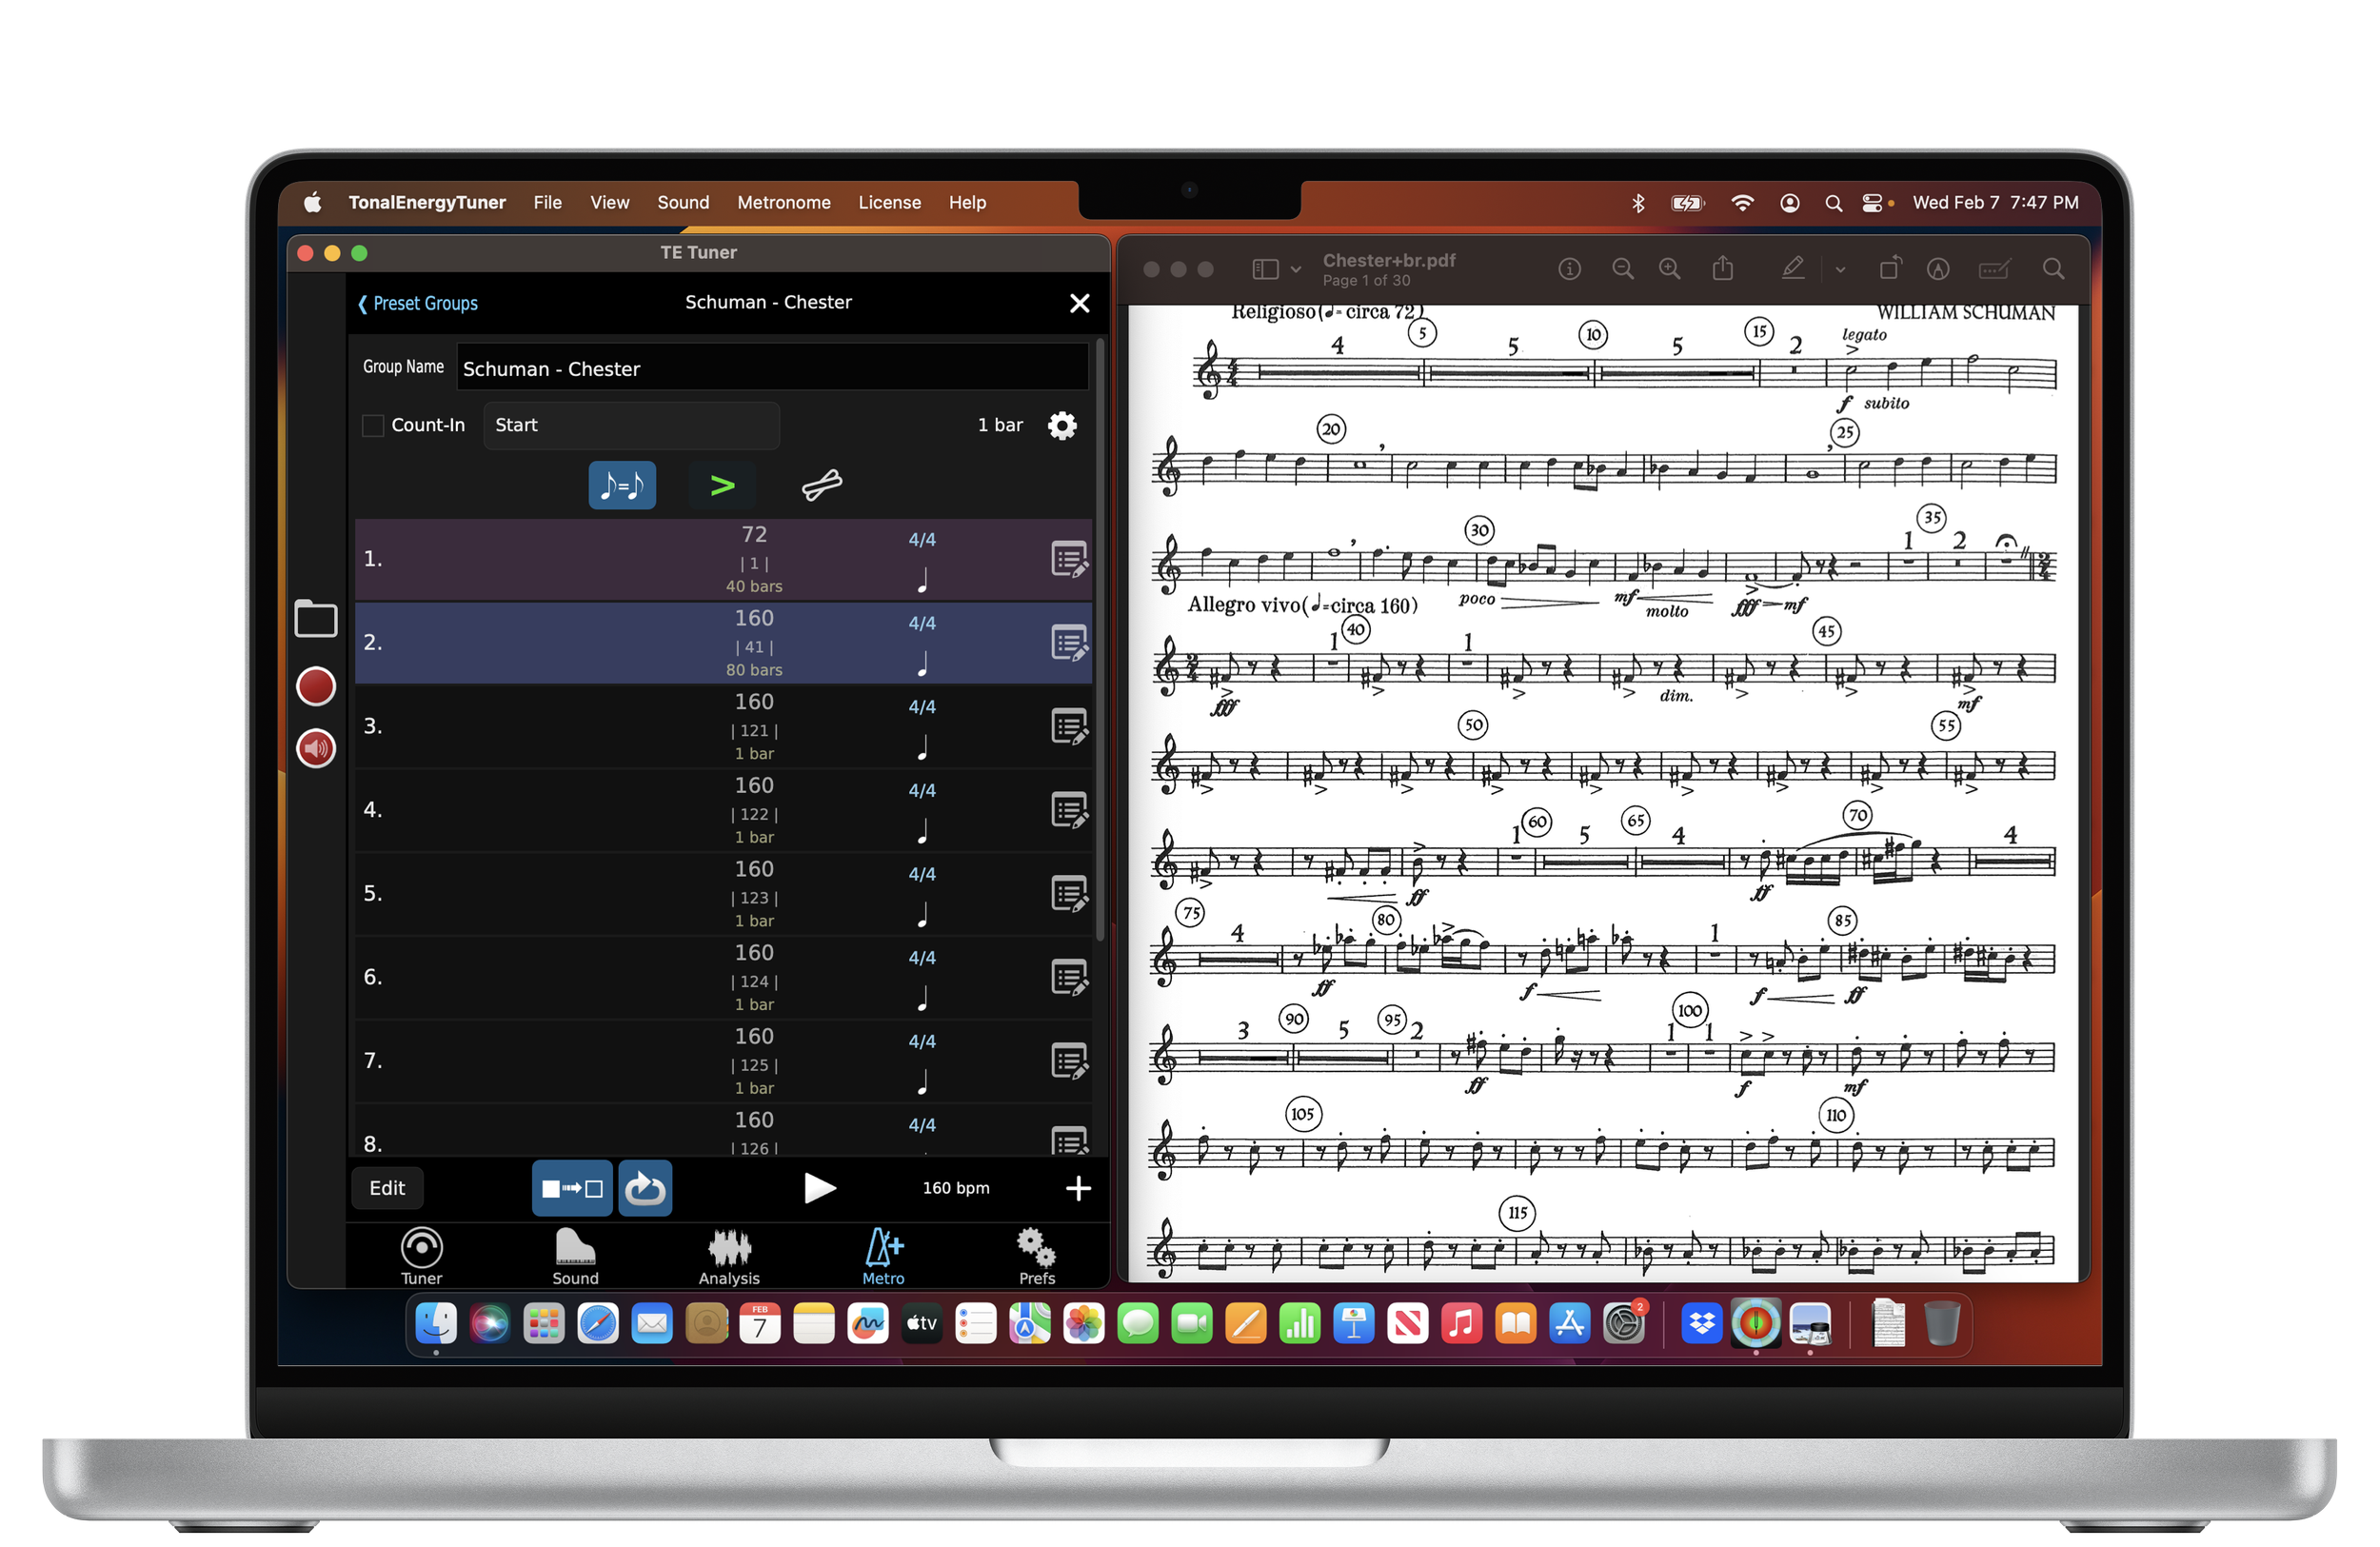The image size is (2380, 1547).
Task: Select preset 5 at bar 123
Action: 722,895
